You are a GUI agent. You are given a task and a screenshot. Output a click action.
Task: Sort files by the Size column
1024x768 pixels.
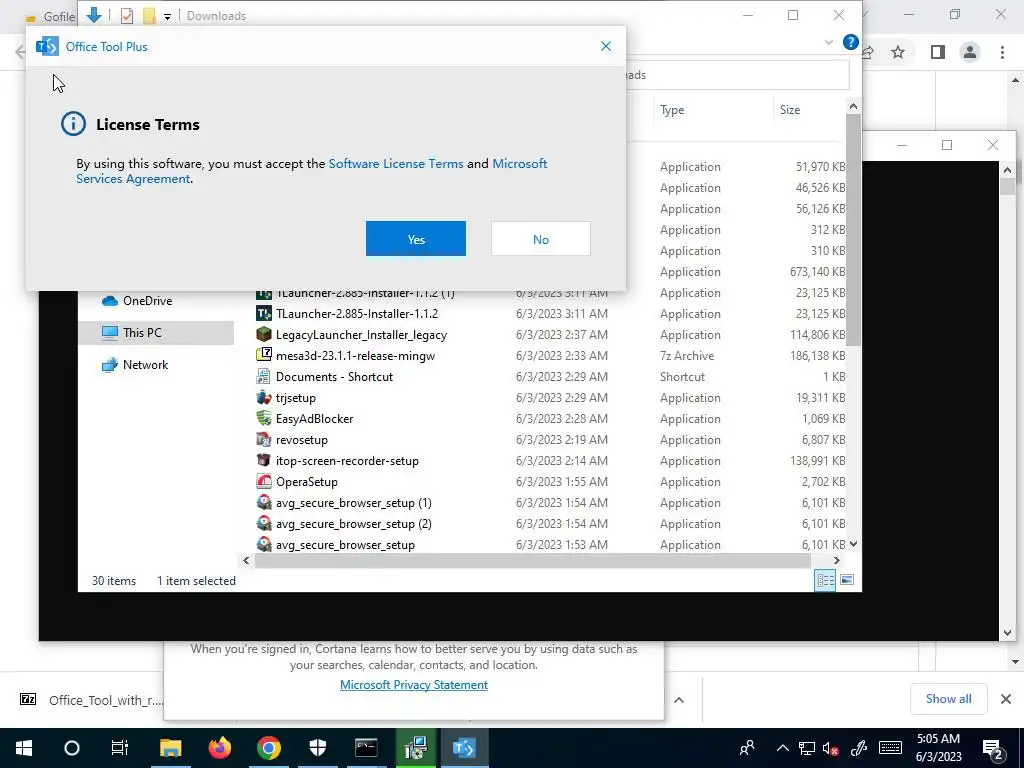coord(790,110)
